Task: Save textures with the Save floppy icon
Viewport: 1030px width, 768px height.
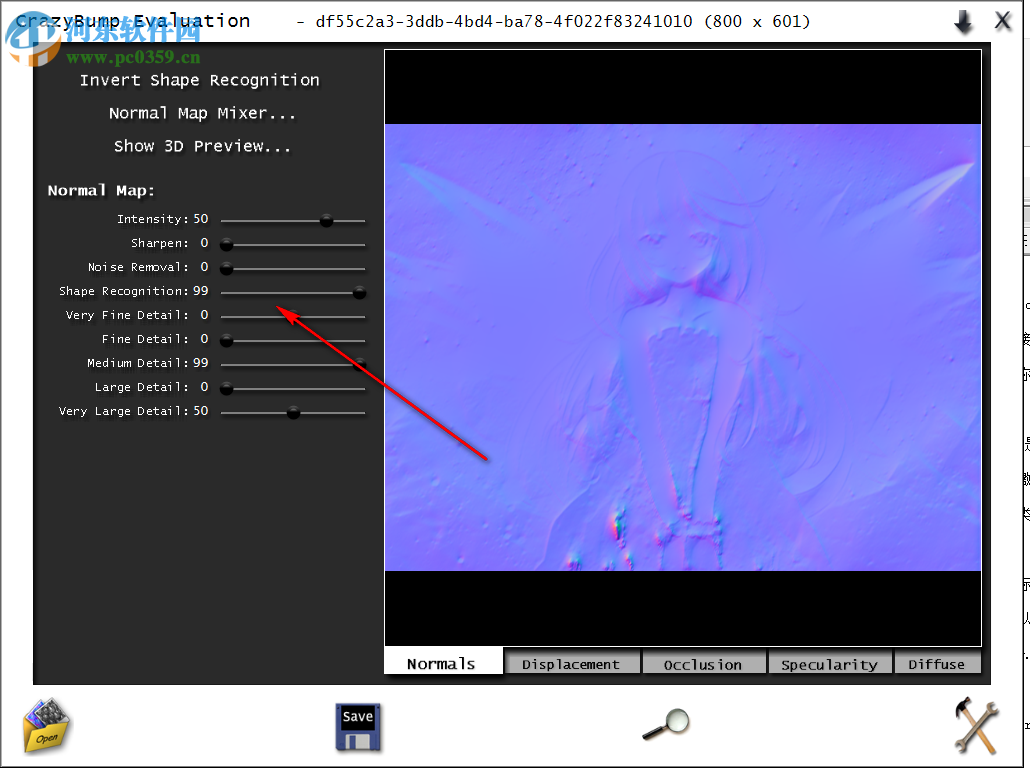Action: [358, 727]
